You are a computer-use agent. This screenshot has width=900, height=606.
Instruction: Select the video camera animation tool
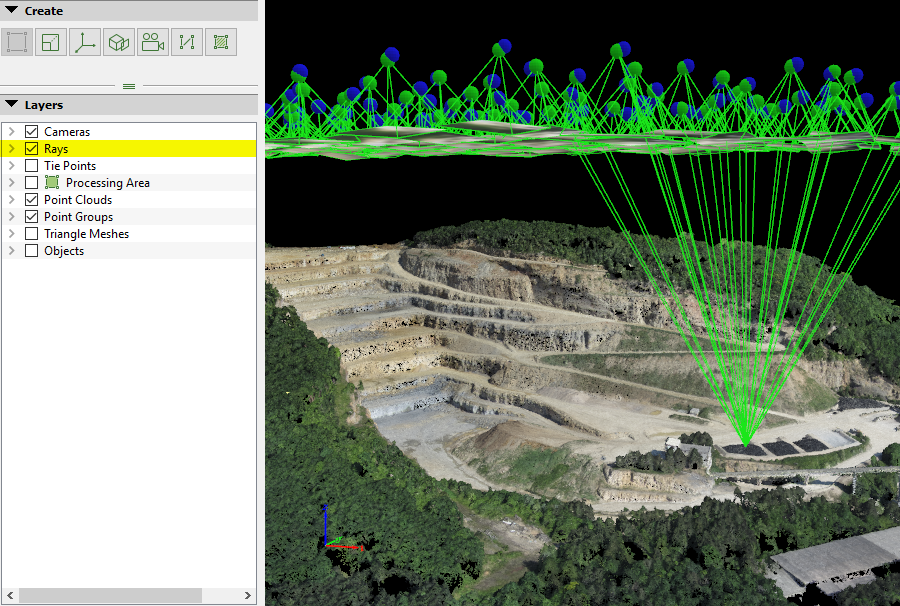tap(153, 42)
